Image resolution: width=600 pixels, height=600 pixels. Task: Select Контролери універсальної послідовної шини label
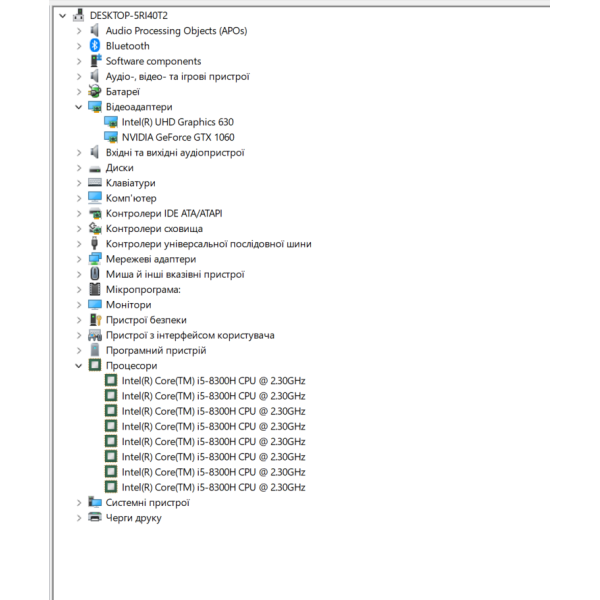point(209,244)
